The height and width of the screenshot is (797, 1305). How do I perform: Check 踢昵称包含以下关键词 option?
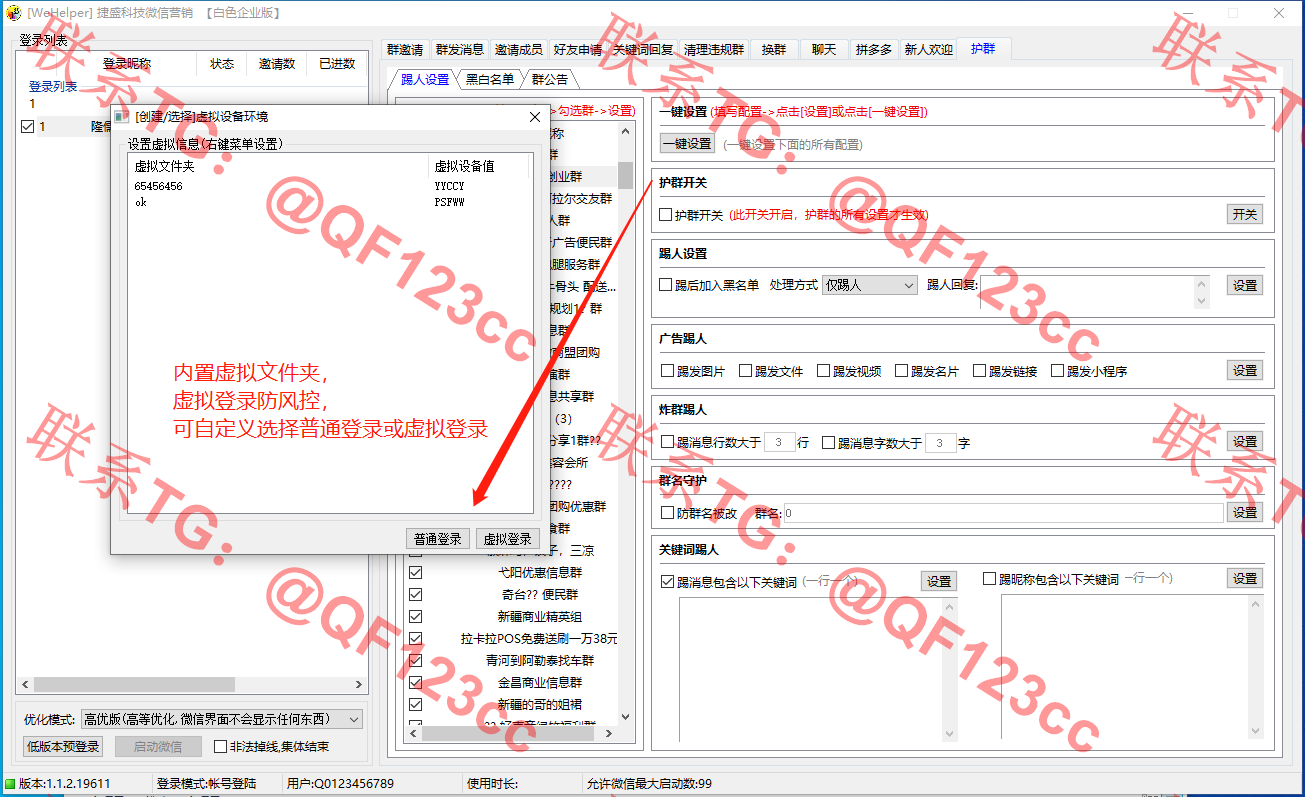coord(990,578)
